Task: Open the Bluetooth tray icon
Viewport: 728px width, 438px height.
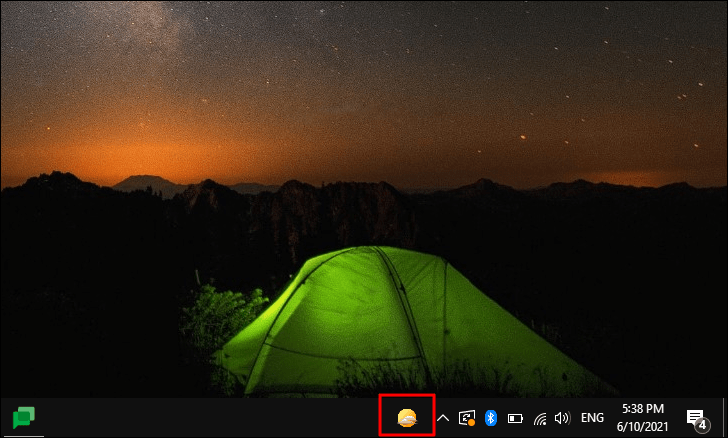Action: coord(491,418)
